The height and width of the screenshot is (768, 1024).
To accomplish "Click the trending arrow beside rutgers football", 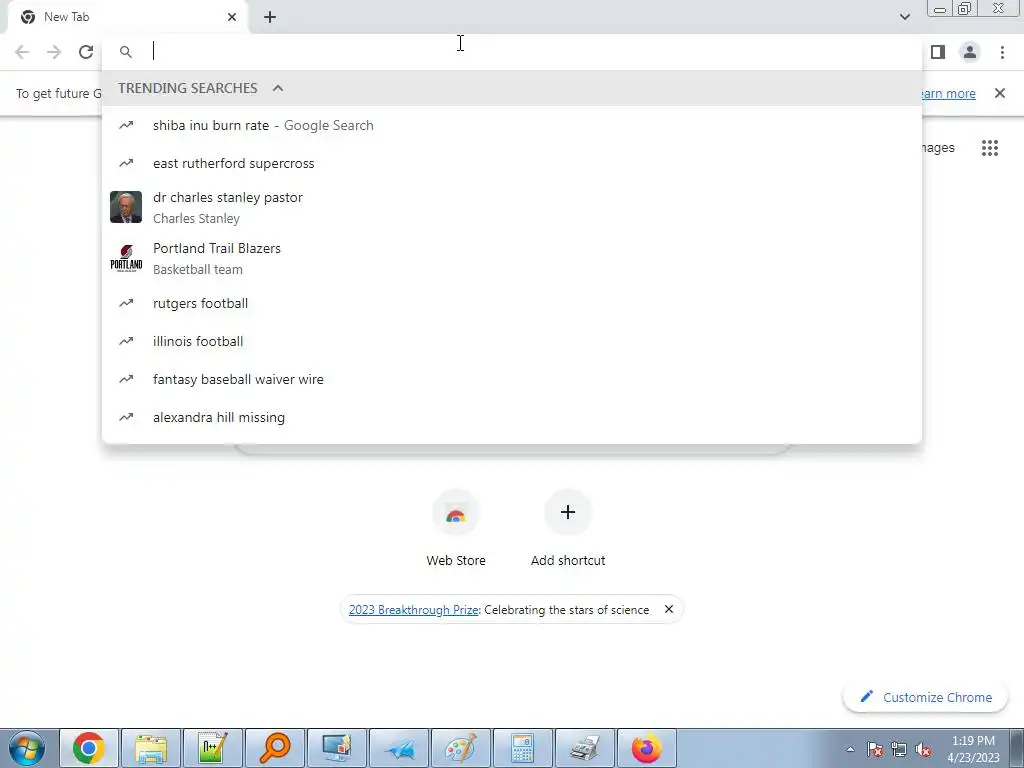I will tap(126, 303).
